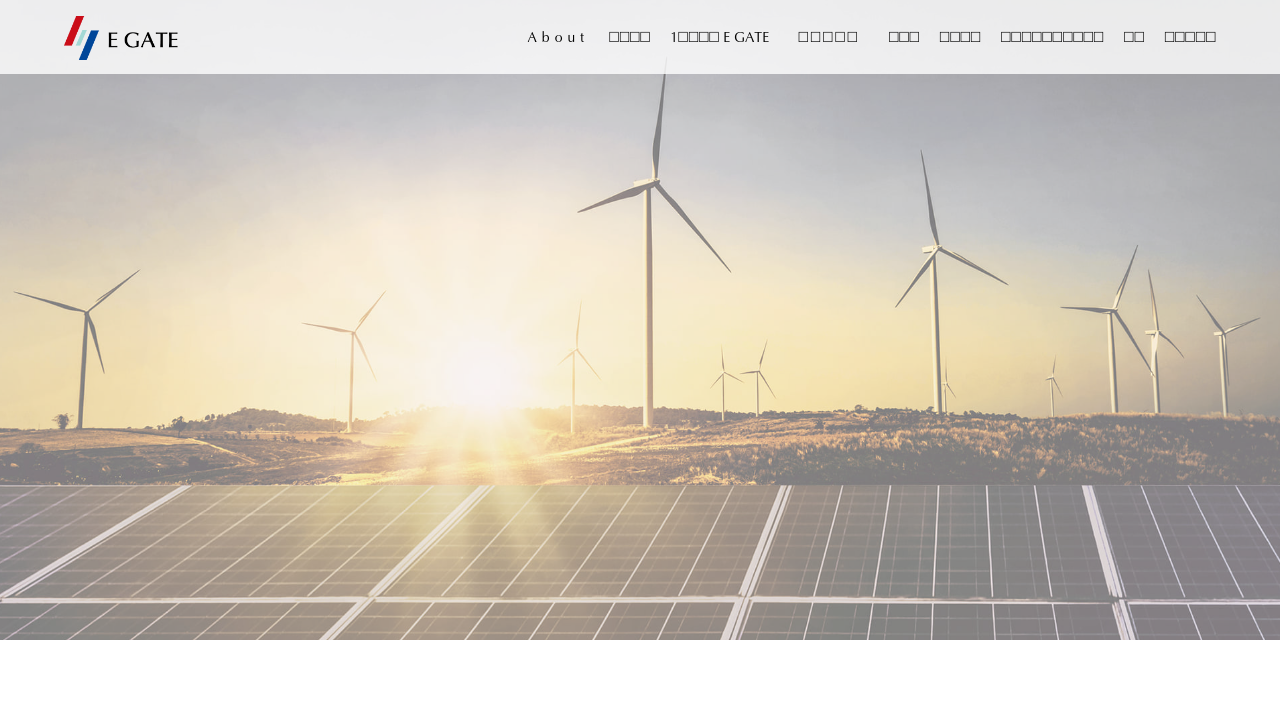Click empty header space between logo and About

[x=350, y=37]
